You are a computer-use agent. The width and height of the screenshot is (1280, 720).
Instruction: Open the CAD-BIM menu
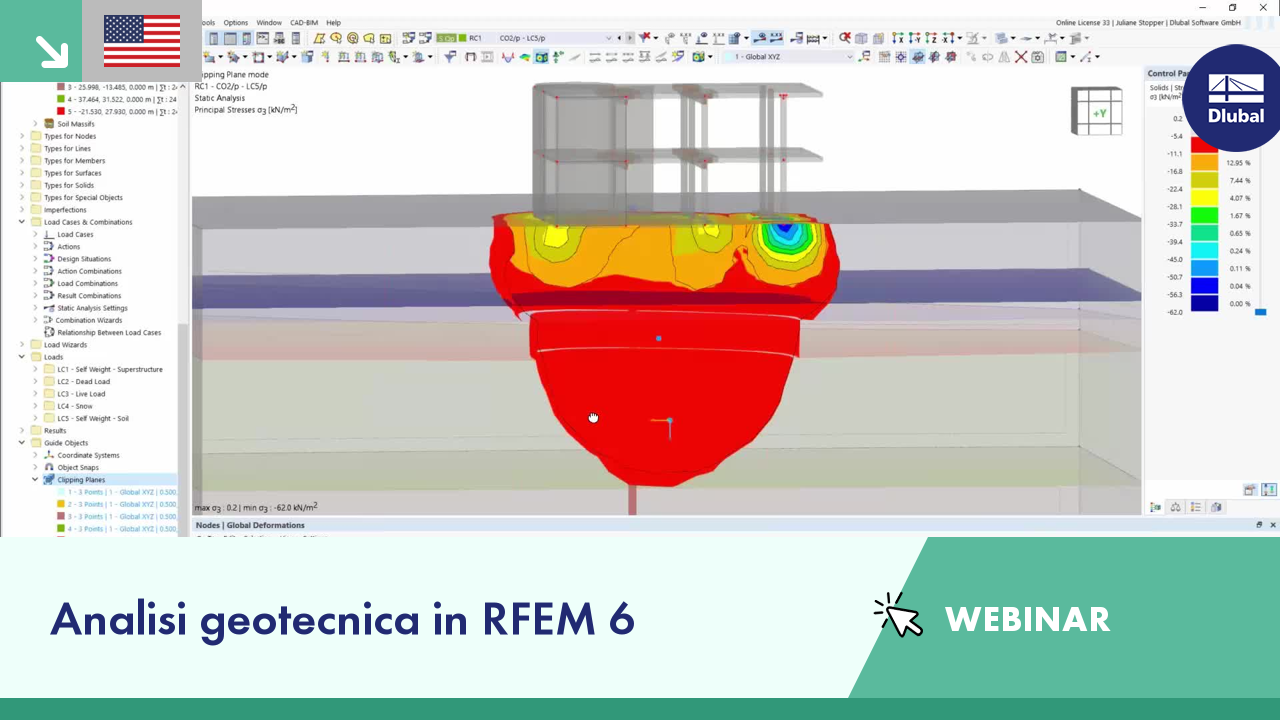pyautogui.click(x=305, y=22)
